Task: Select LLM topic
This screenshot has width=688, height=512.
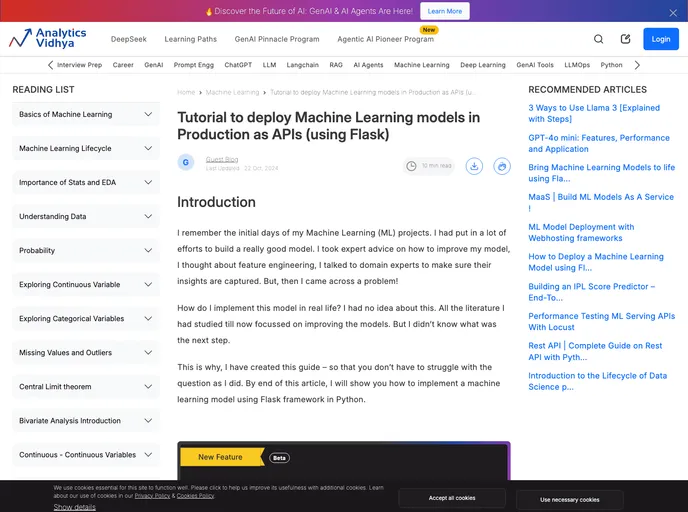Action: pyautogui.click(x=269, y=65)
